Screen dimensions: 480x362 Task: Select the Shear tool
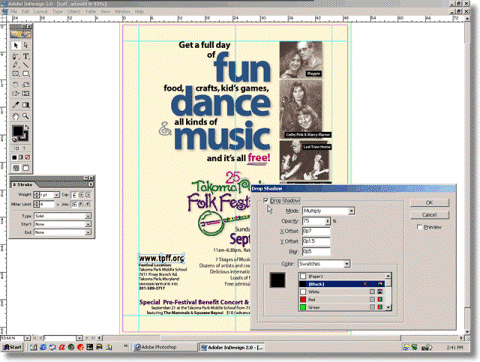[x=16, y=94]
